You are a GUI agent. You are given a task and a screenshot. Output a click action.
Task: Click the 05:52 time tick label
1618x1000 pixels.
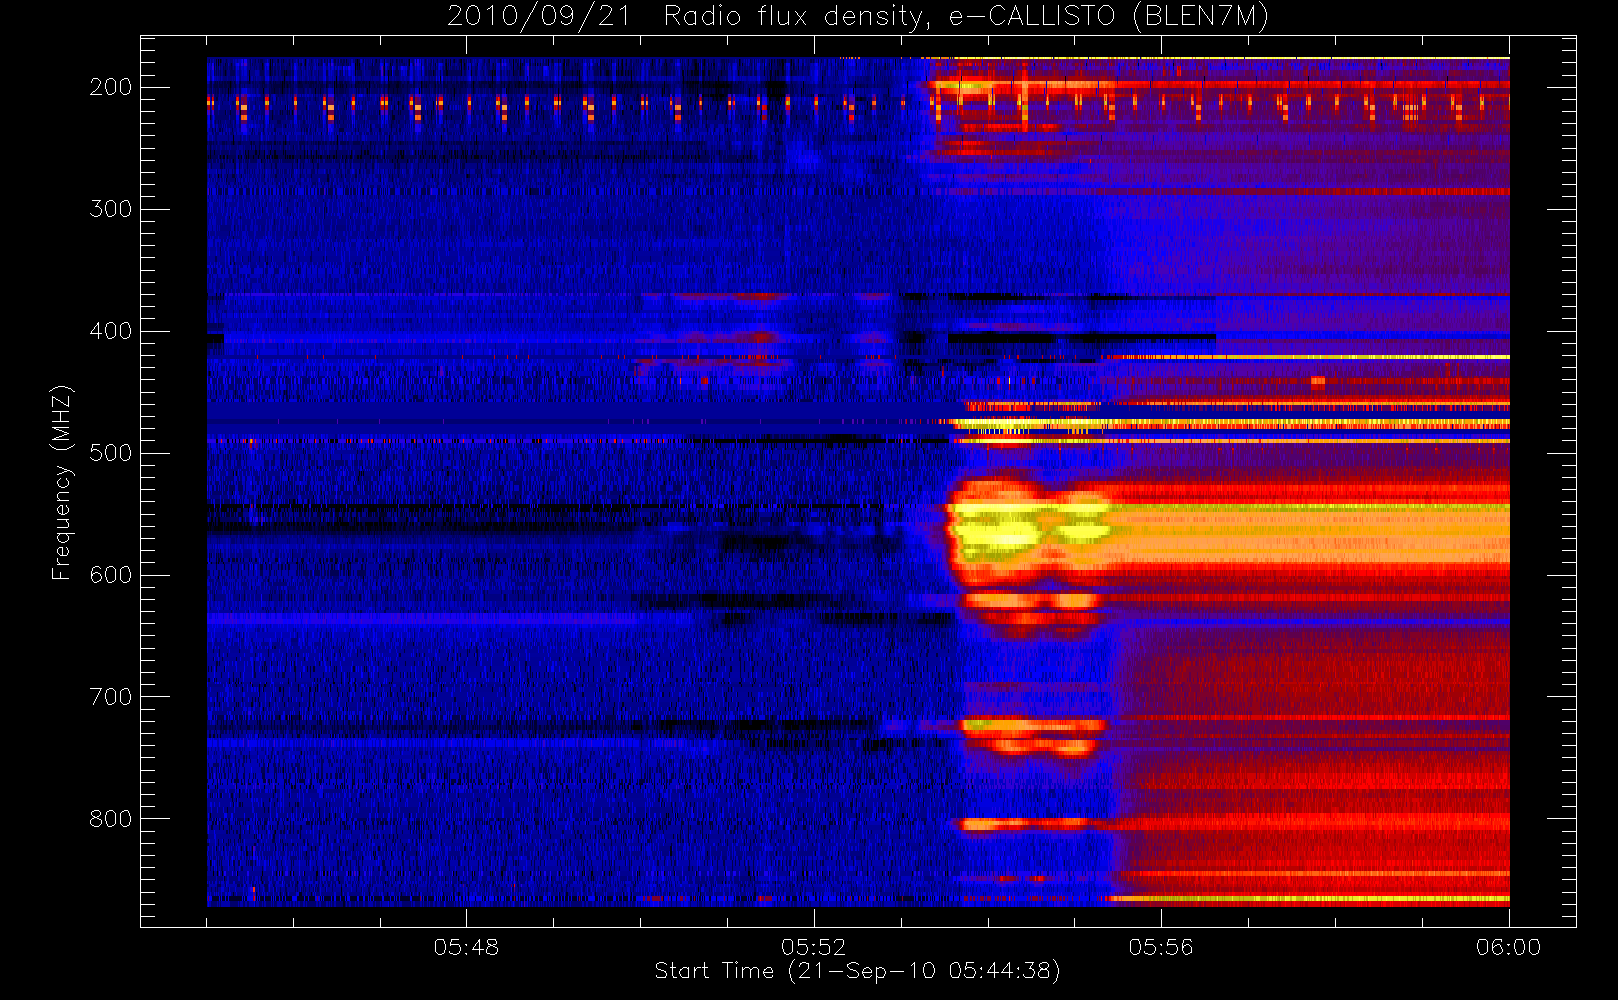[x=813, y=947]
